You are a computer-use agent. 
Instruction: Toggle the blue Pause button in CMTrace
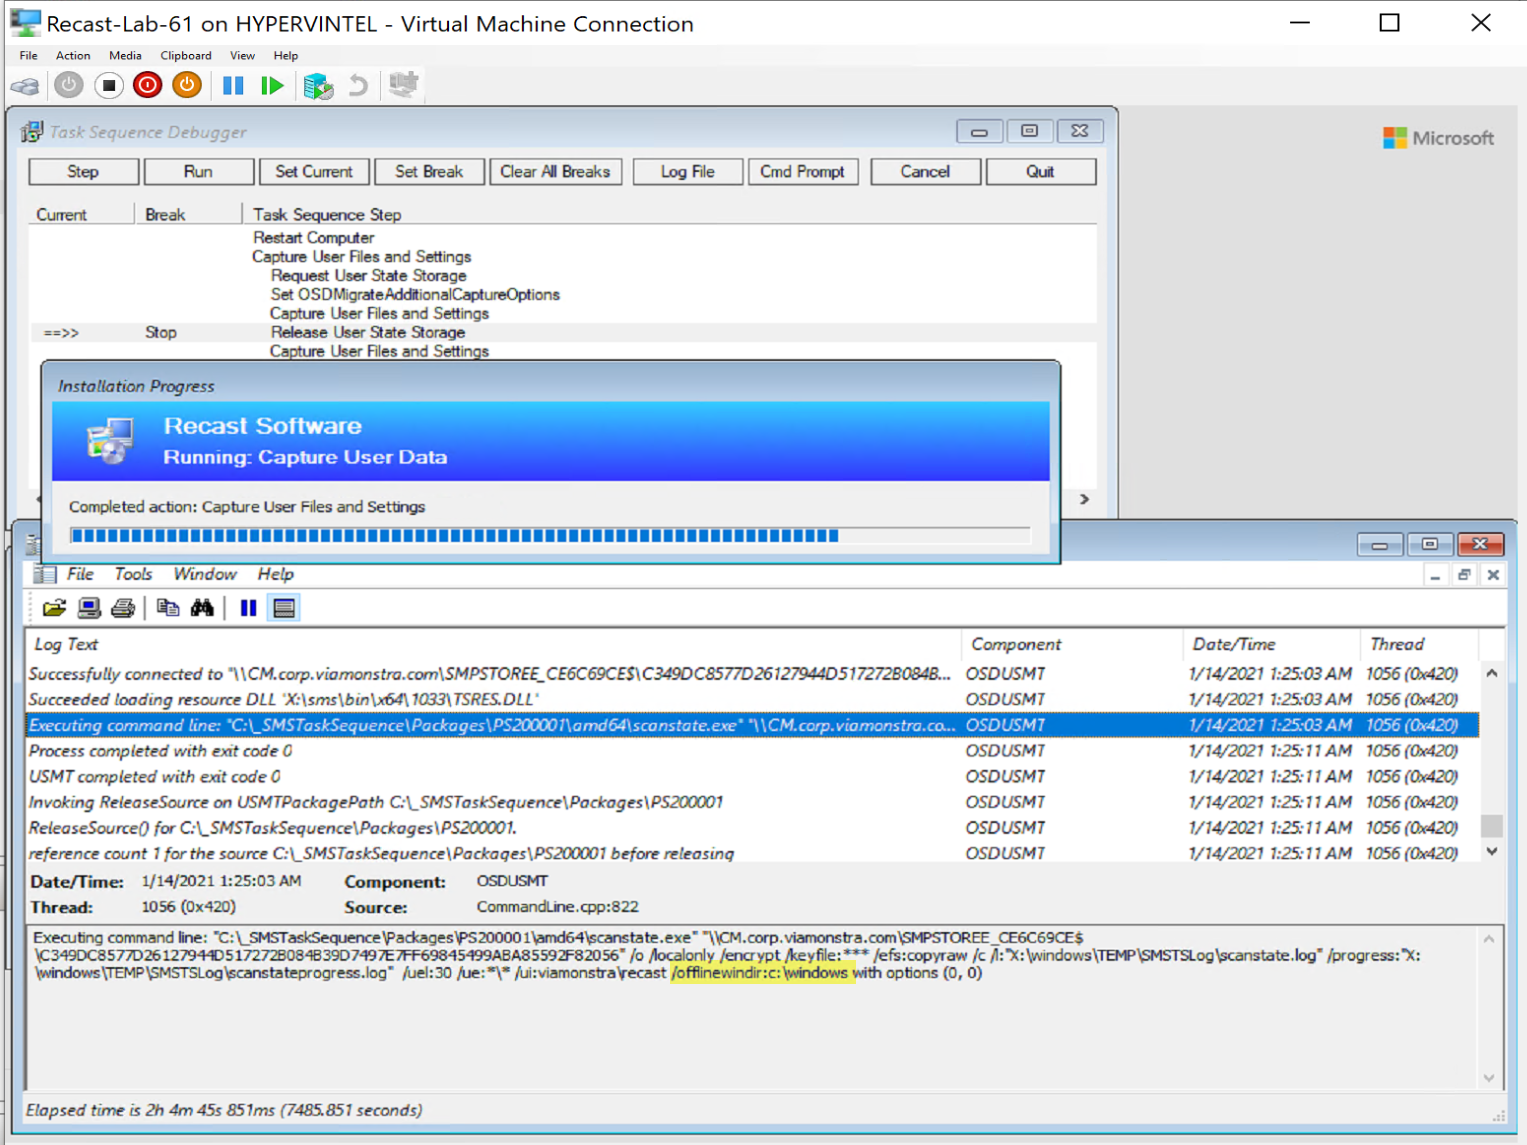pyautogui.click(x=248, y=608)
